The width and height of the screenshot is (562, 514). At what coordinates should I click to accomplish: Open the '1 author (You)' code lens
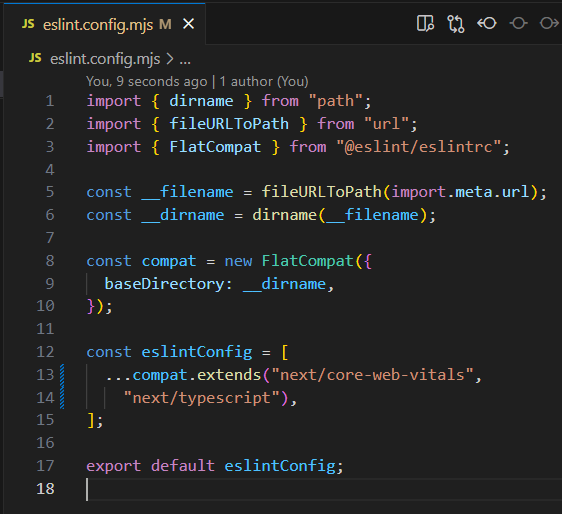pyautogui.click(x=264, y=82)
